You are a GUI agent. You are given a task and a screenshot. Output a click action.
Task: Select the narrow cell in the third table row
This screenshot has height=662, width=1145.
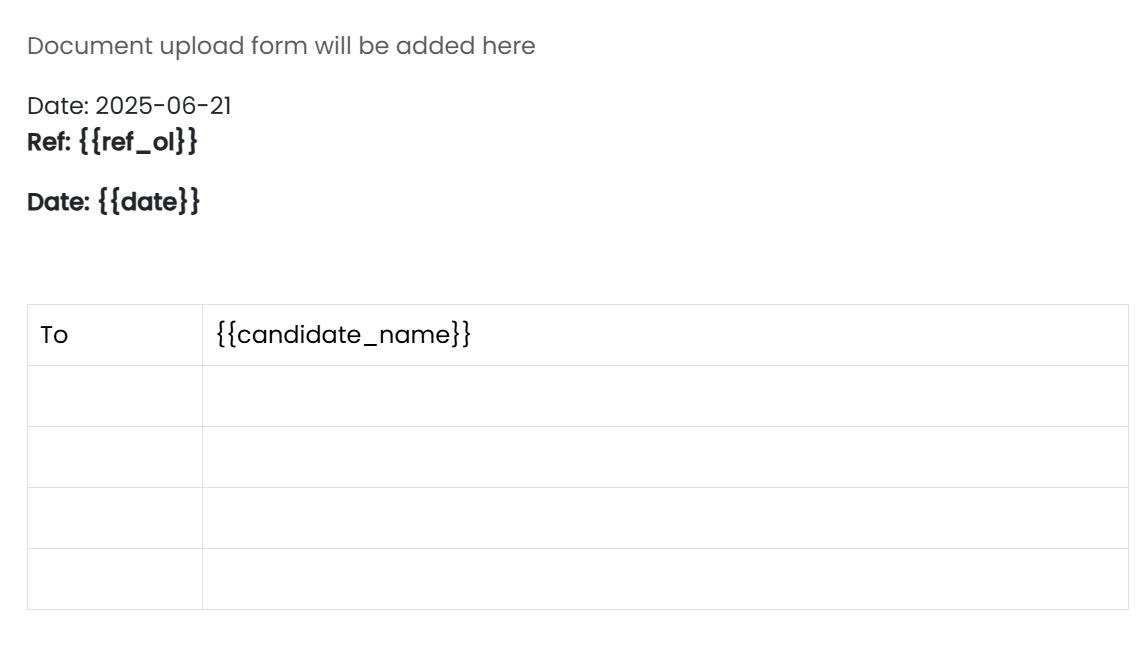(x=115, y=457)
